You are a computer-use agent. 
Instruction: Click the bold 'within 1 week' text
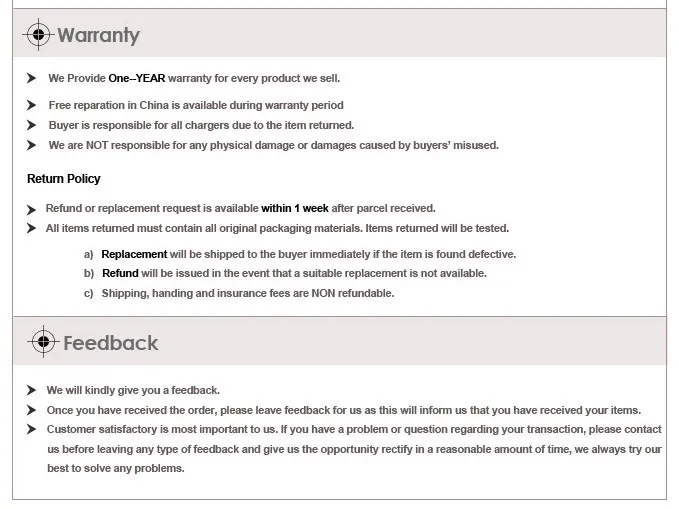point(295,208)
